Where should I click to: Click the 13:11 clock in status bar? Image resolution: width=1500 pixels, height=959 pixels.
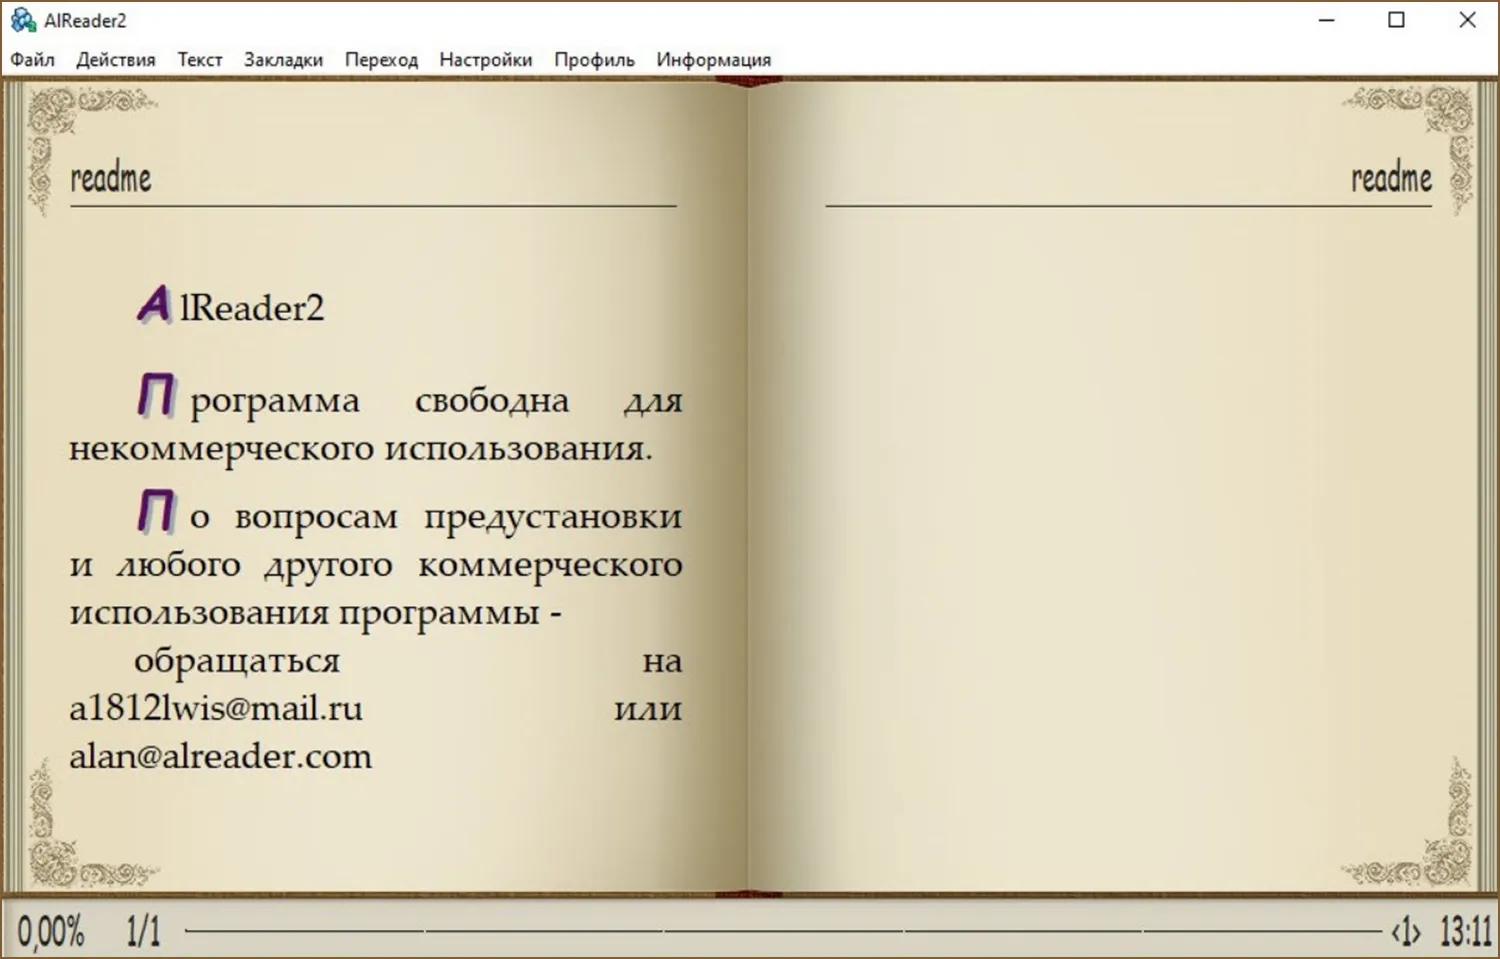pyautogui.click(x=1465, y=931)
